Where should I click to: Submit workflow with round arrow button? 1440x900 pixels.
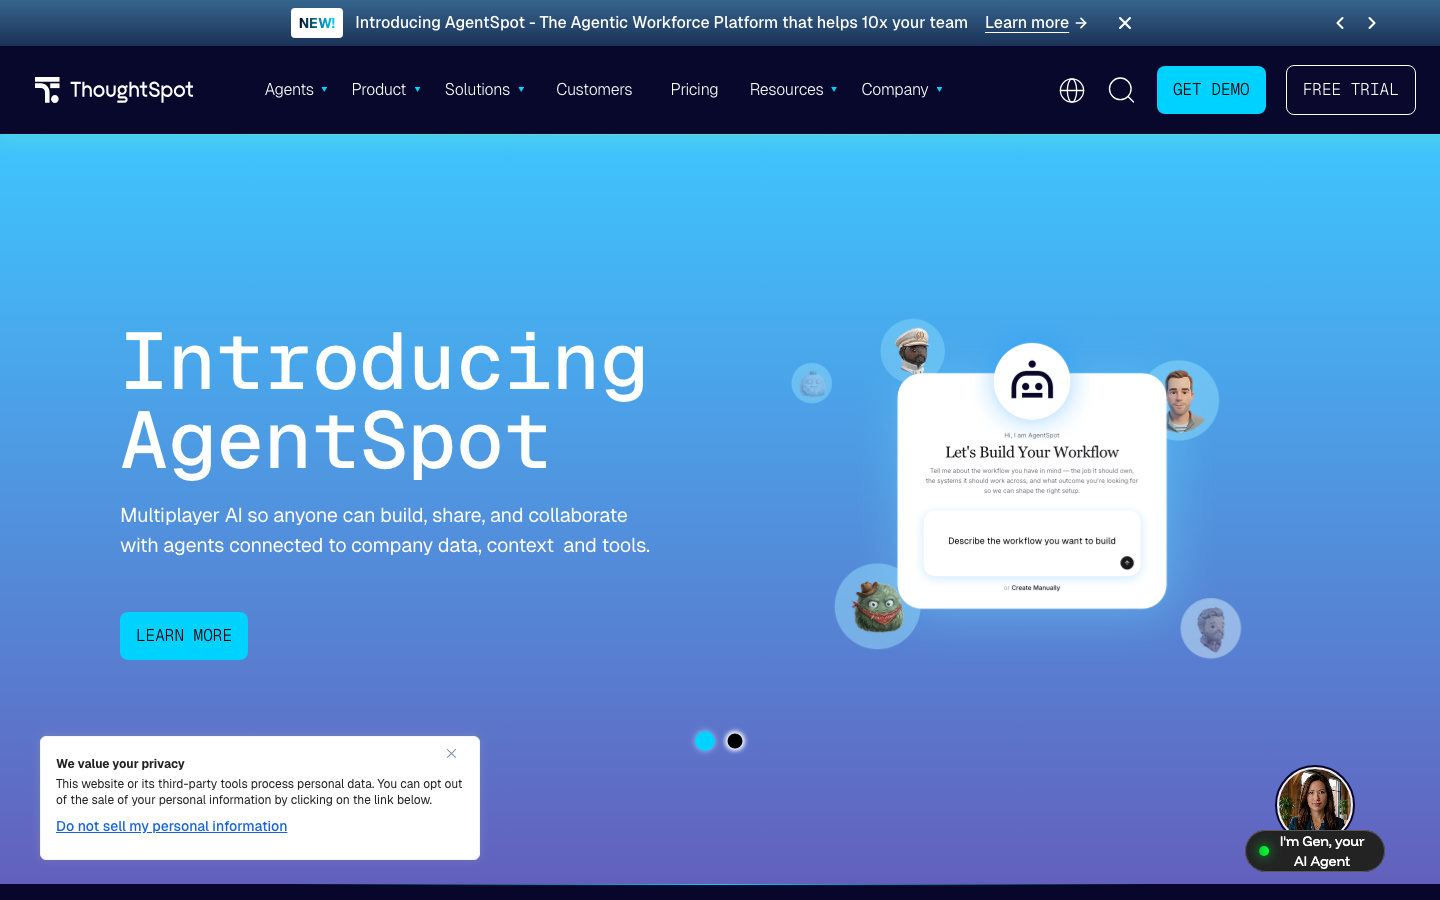click(x=1127, y=563)
